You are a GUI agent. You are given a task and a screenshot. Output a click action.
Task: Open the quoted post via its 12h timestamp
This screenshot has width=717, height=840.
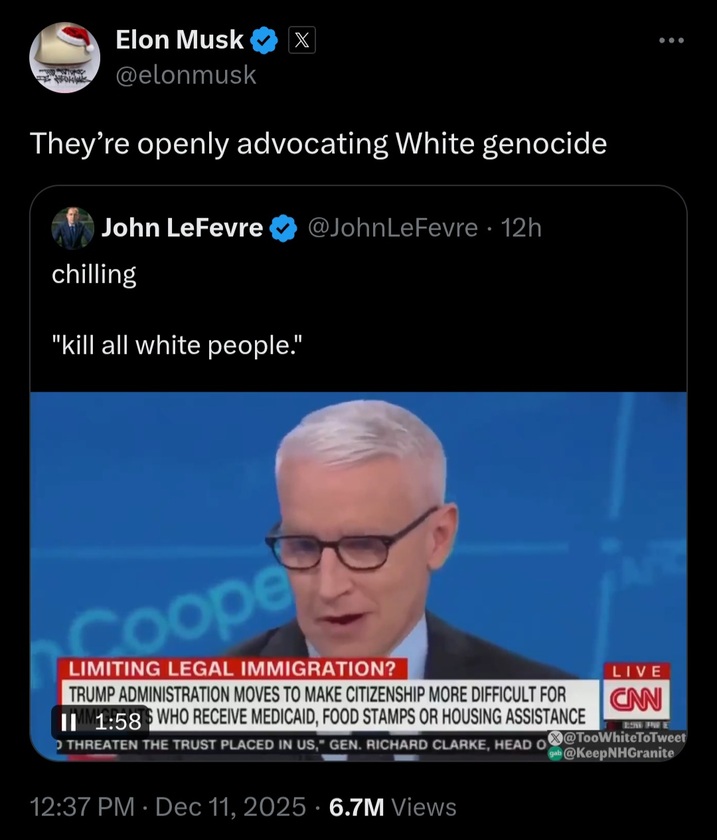(521, 228)
